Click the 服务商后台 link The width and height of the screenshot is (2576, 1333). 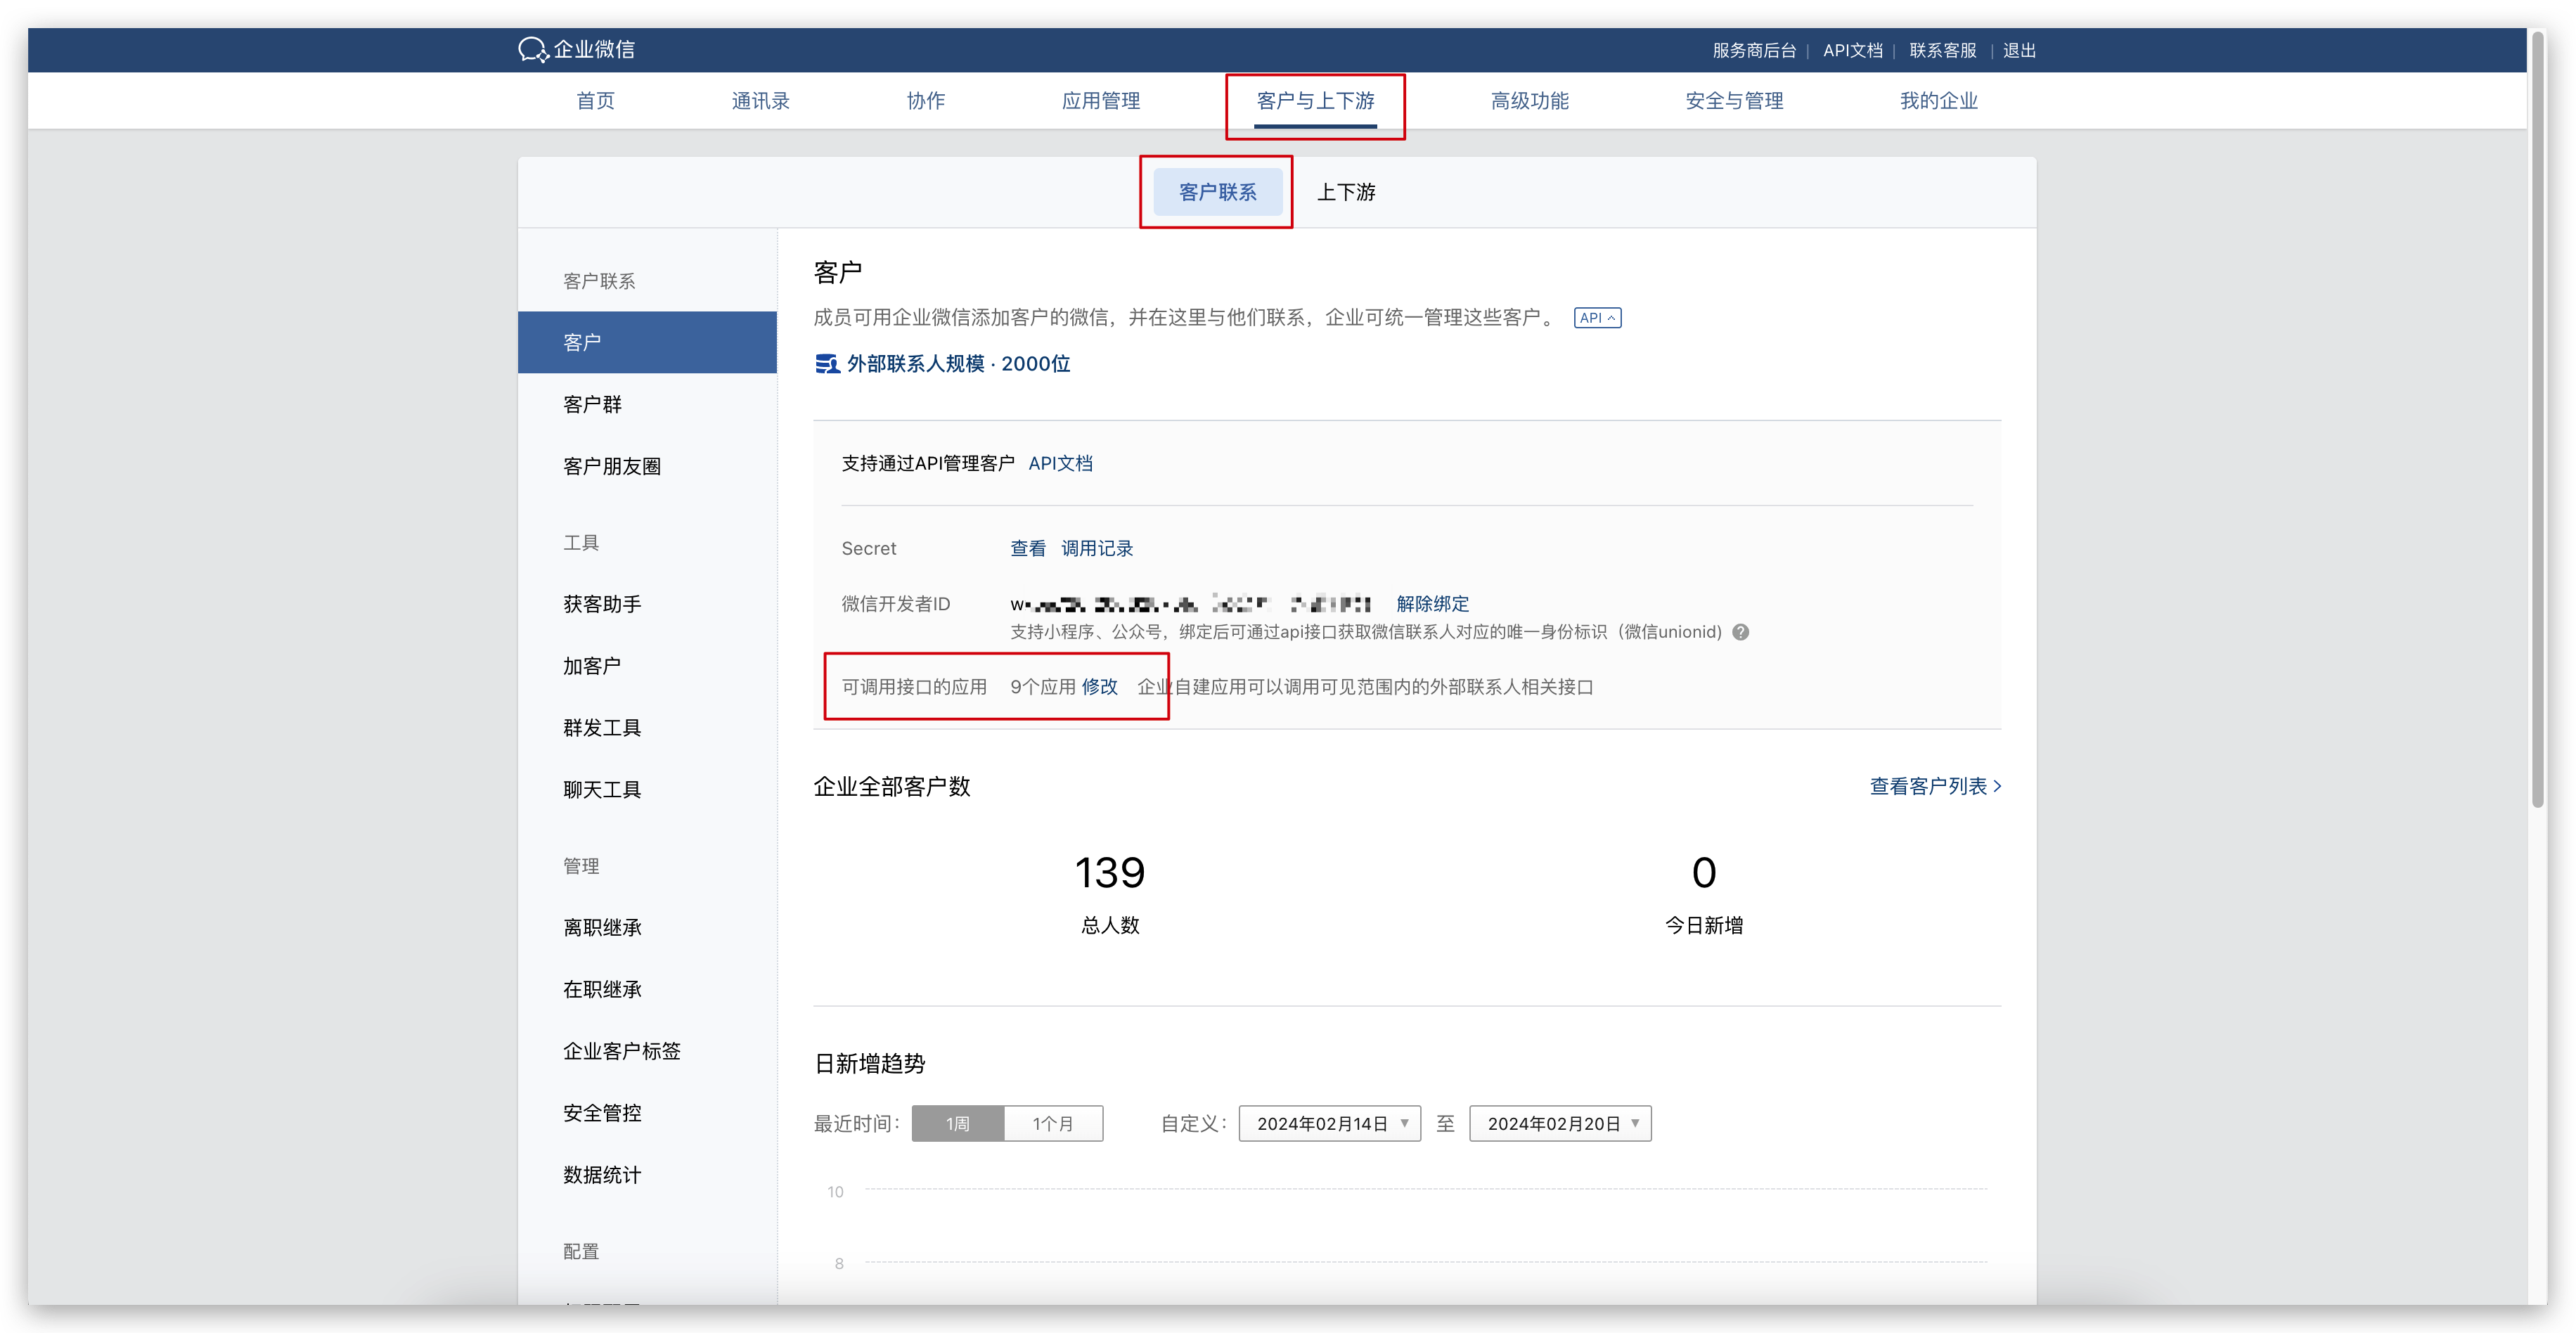1754,51
